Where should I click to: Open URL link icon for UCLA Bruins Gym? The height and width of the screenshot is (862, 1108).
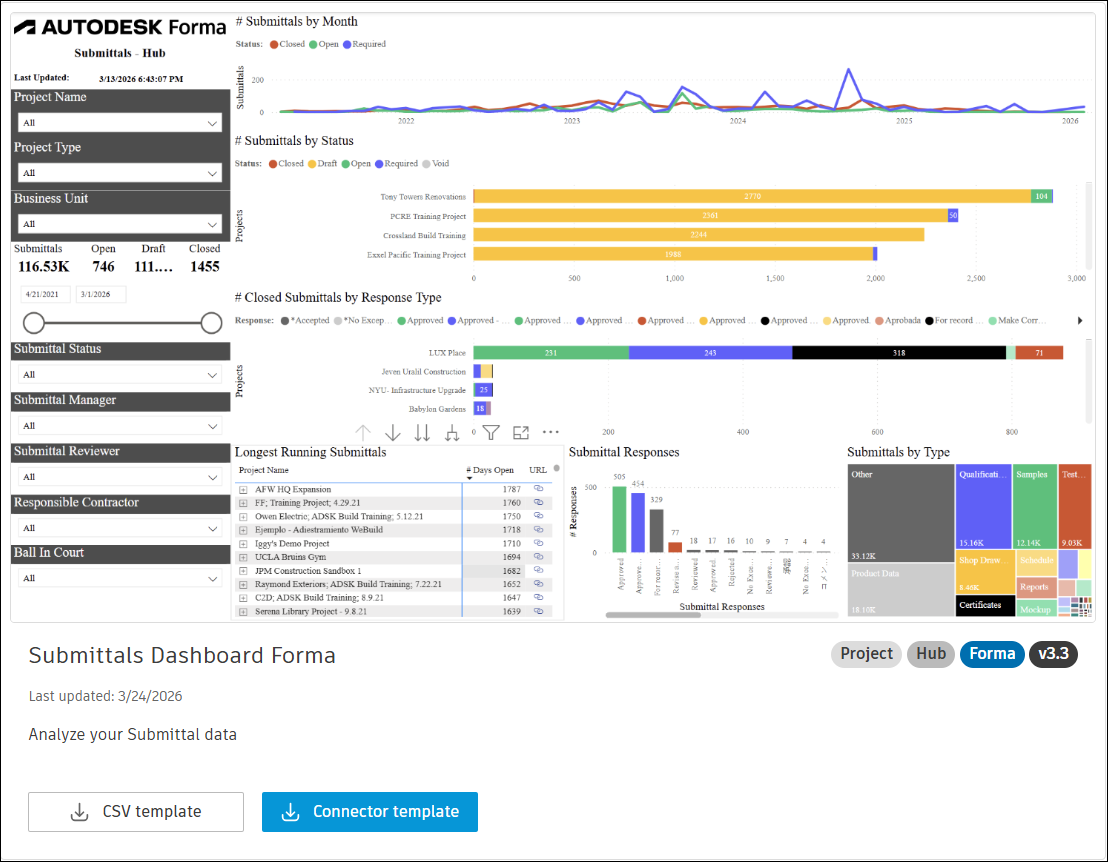point(538,557)
